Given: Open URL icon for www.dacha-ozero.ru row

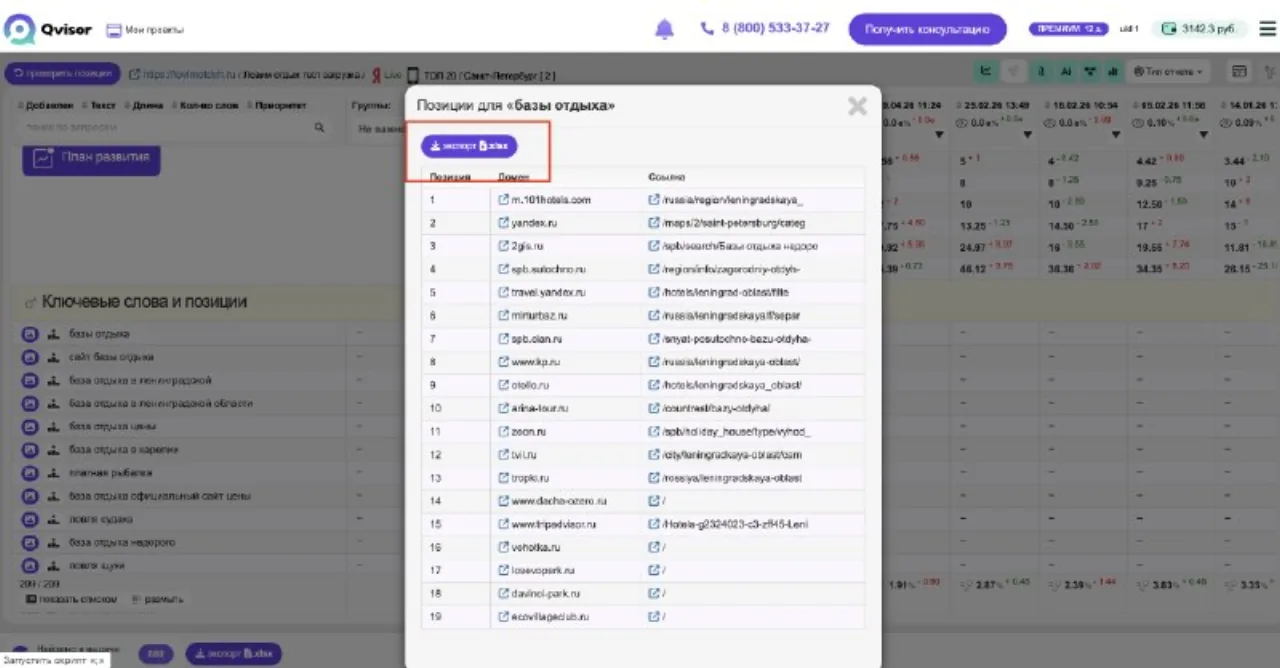Looking at the screenshot, I should pos(654,501).
